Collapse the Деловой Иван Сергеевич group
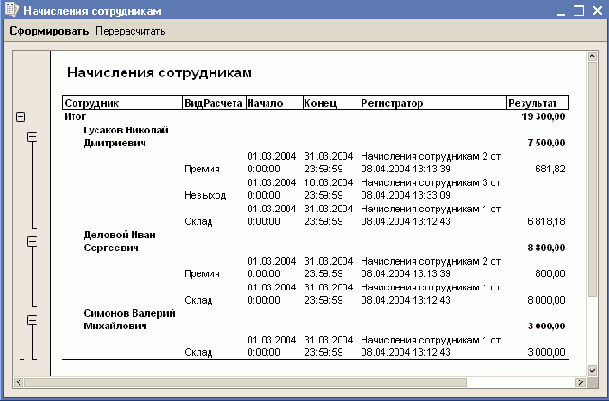 pyautogui.click(x=31, y=241)
